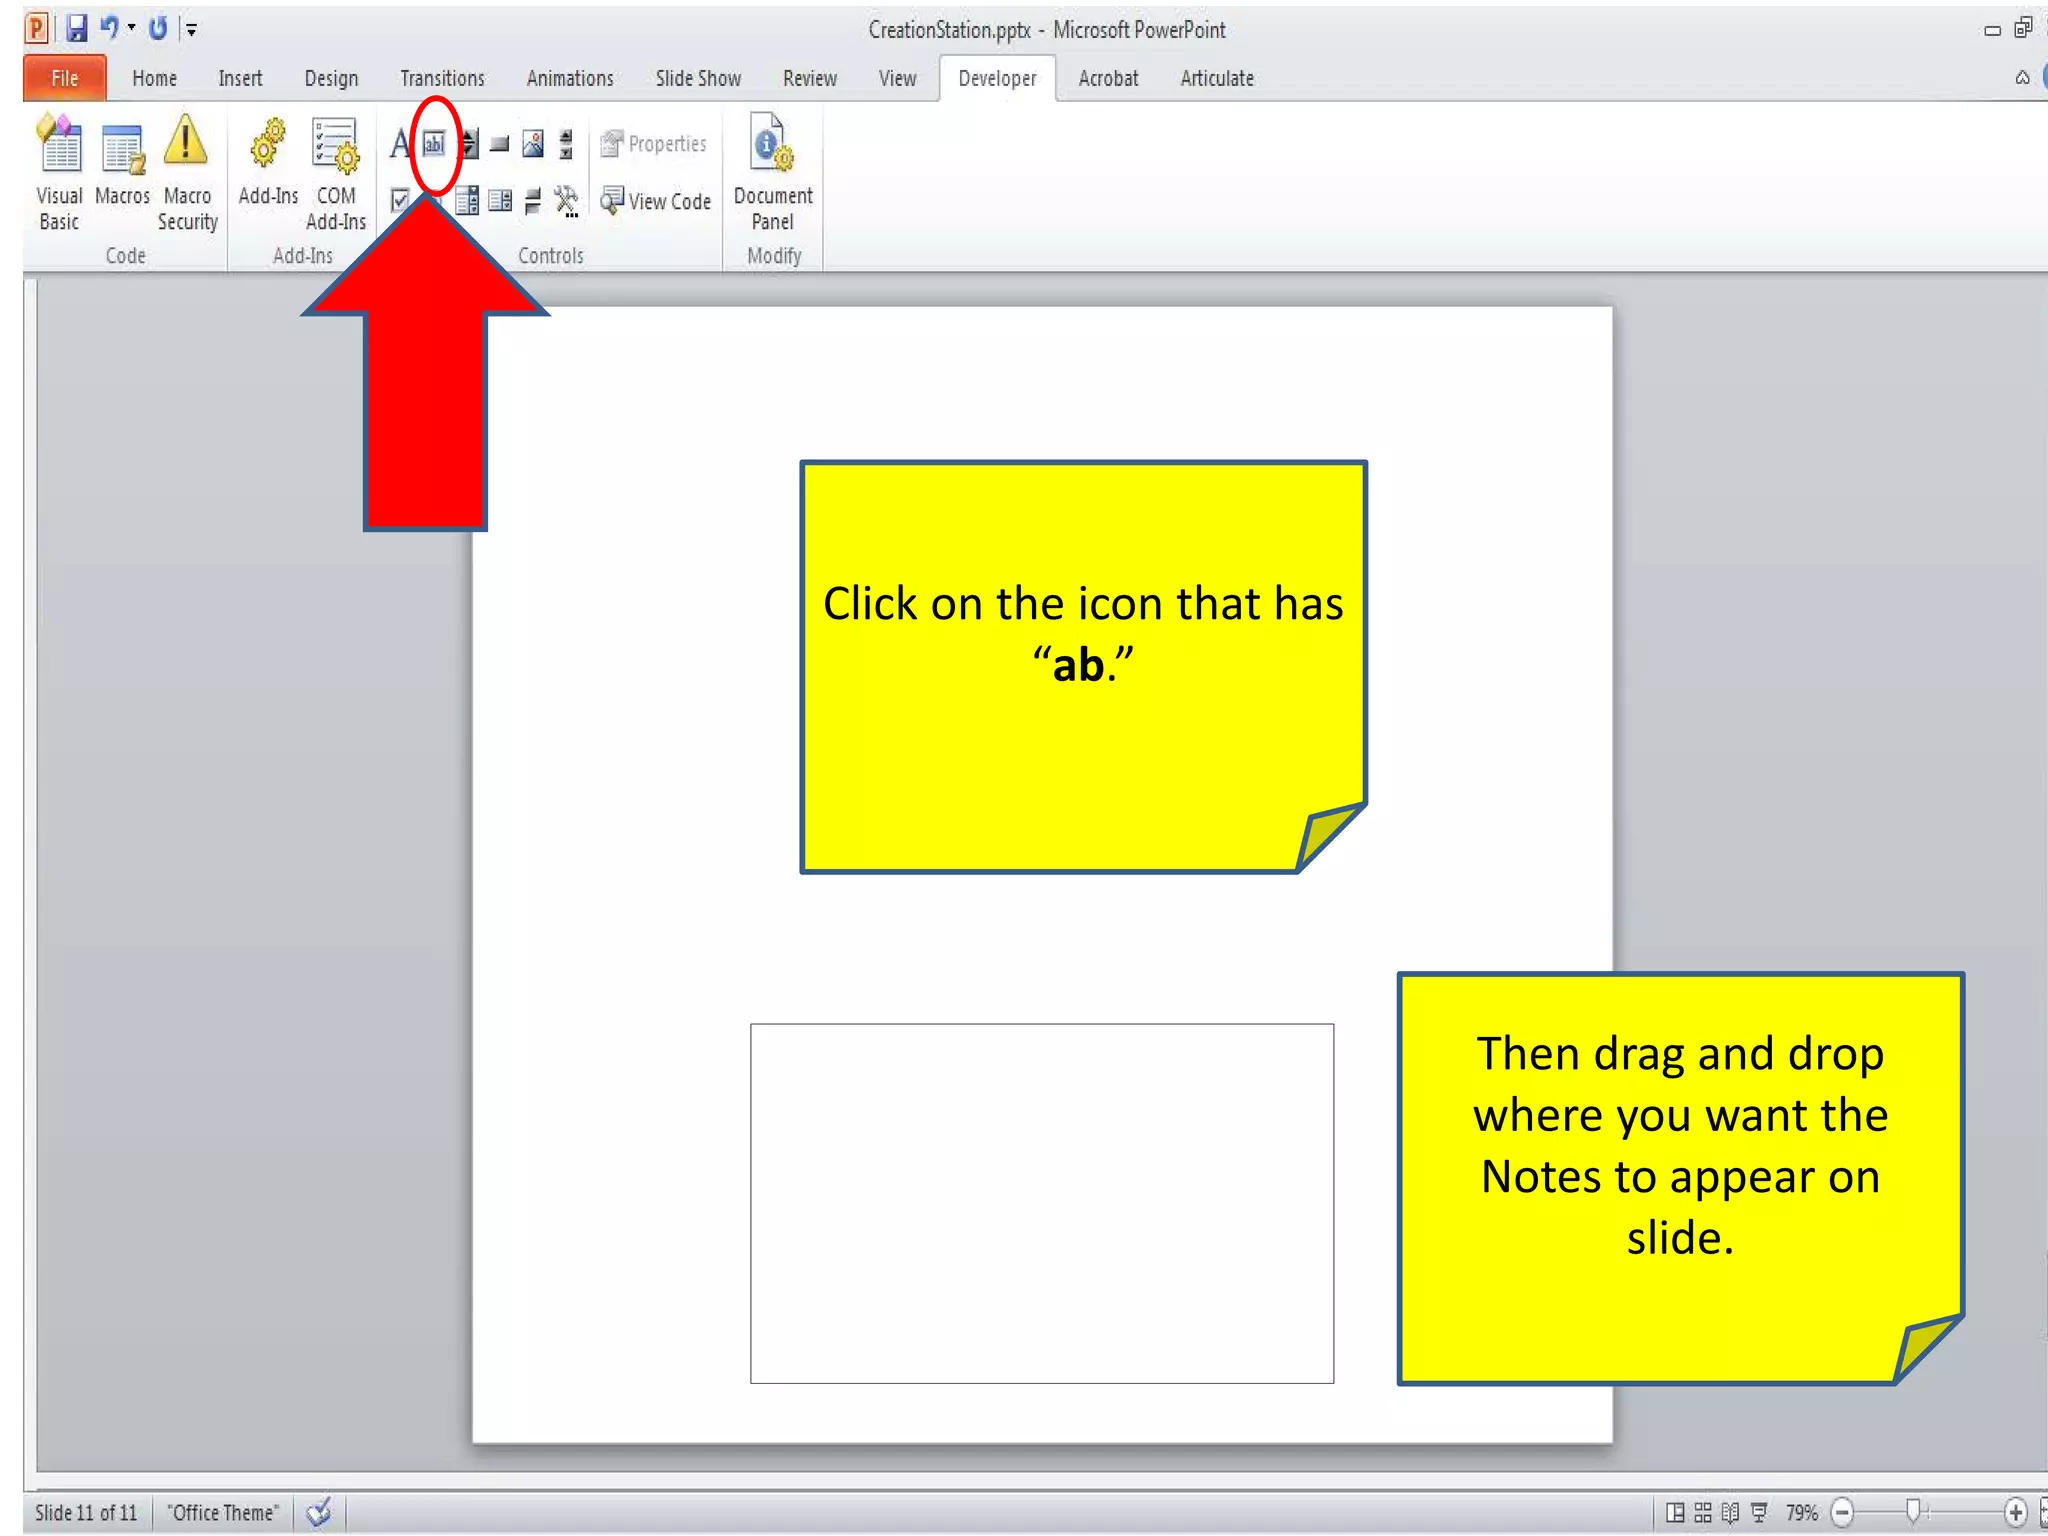This screenshot has width=2048, height=1536.
Task: Click the 79% zoom level
Action: click(1802, 1512)
